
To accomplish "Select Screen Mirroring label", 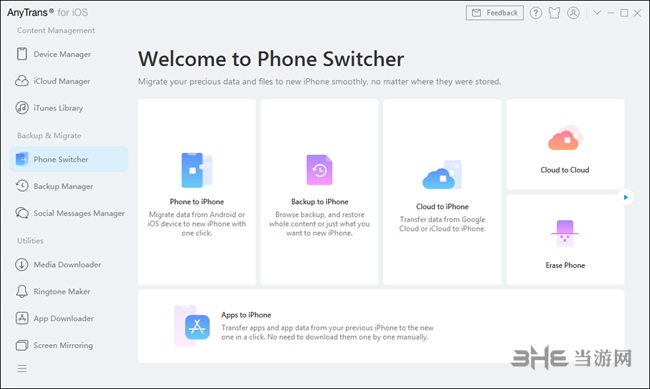I will pos(63,345).
